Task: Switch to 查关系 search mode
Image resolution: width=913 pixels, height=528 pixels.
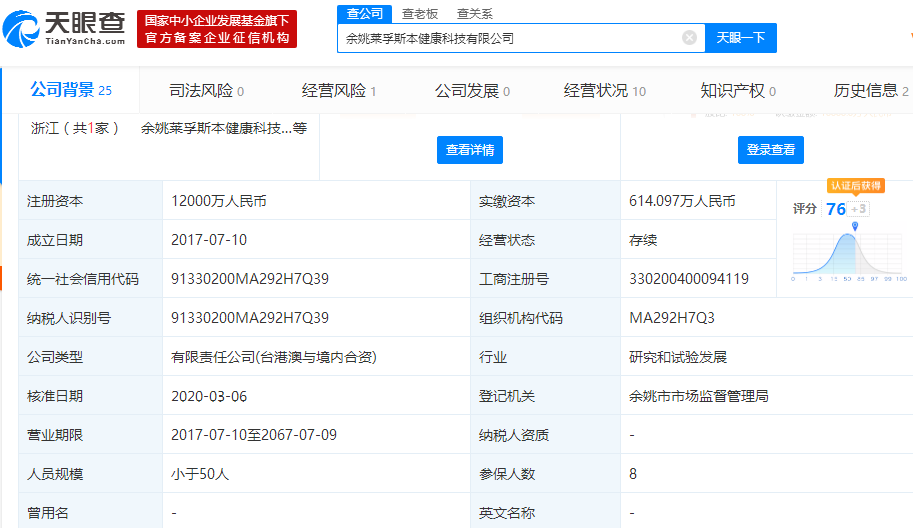Action: coord(474,14)
